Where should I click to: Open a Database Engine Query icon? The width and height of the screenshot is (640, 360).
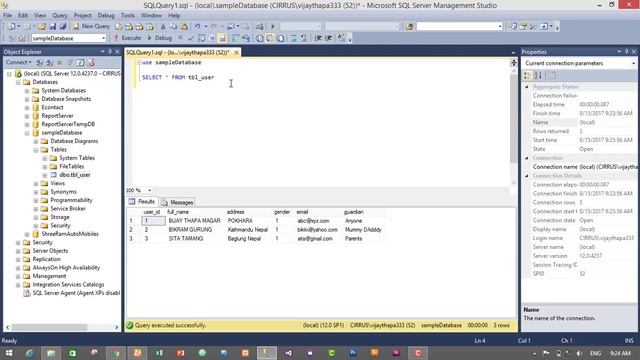point(118,27)
